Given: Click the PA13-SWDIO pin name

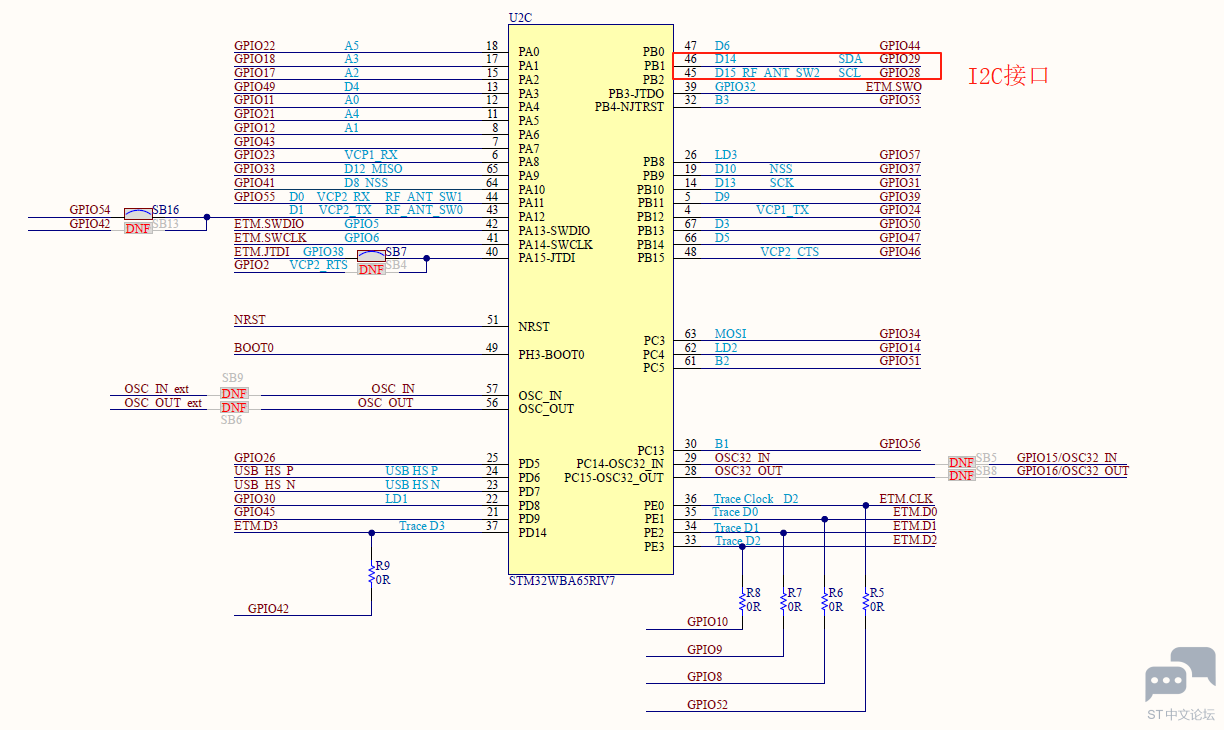Looking at the screenshot, I should (x=554, y=231).
